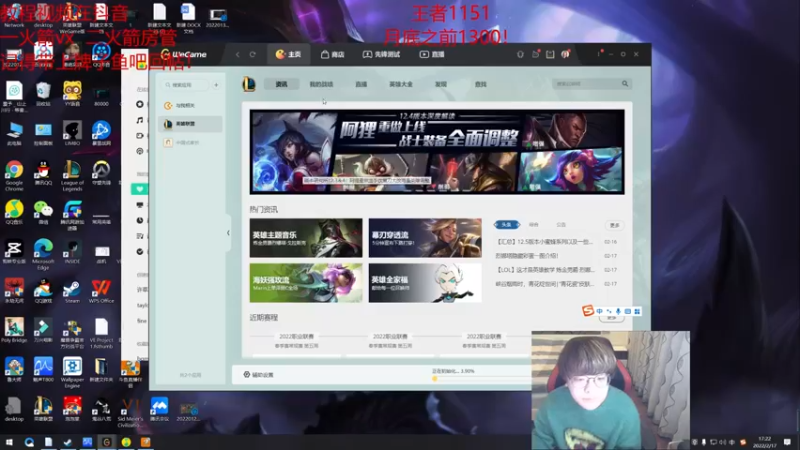Toggle Sogou Chinese/English 中 mode

tap(599, 311)
